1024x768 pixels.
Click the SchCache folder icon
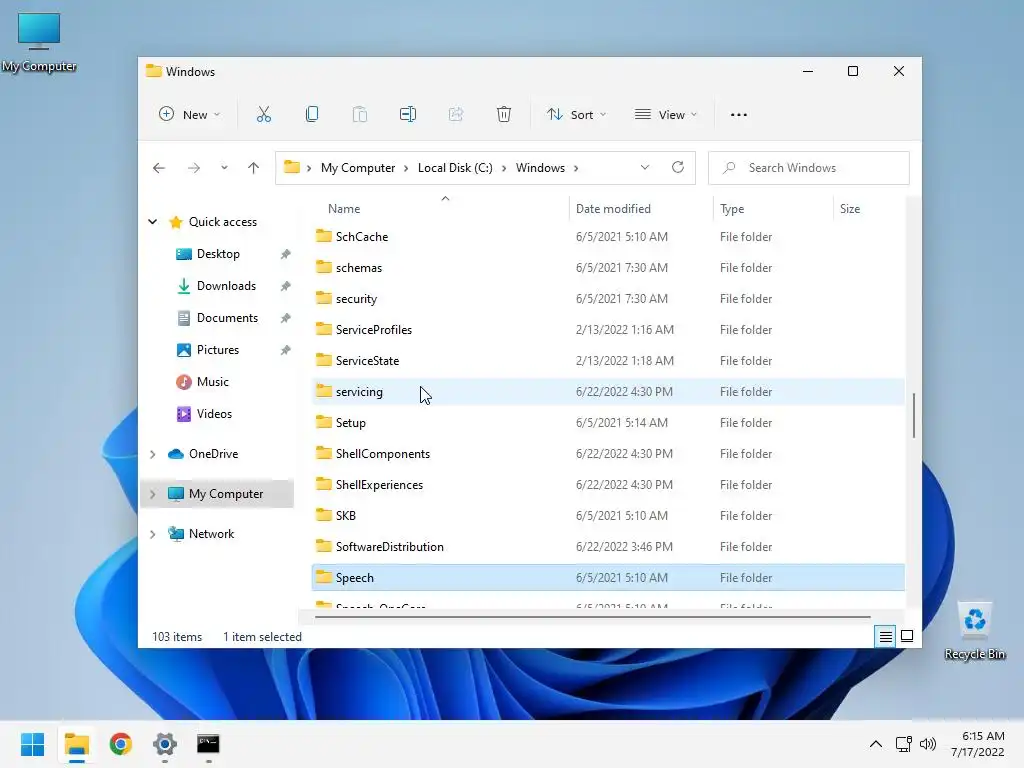pyautogui.click(x=323, y=236)
